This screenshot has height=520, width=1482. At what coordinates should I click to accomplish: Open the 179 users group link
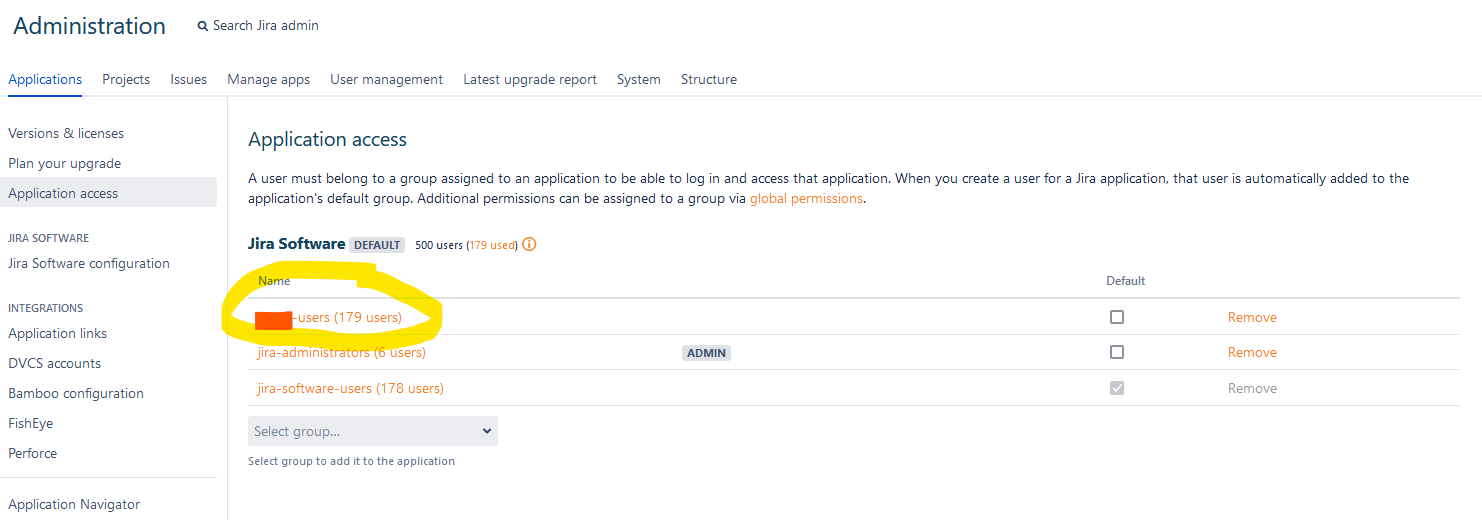[329, 317]
